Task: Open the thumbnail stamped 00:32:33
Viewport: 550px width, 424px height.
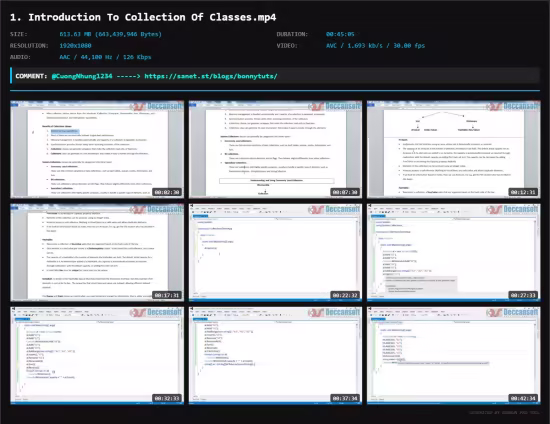Action: (97, 356)
